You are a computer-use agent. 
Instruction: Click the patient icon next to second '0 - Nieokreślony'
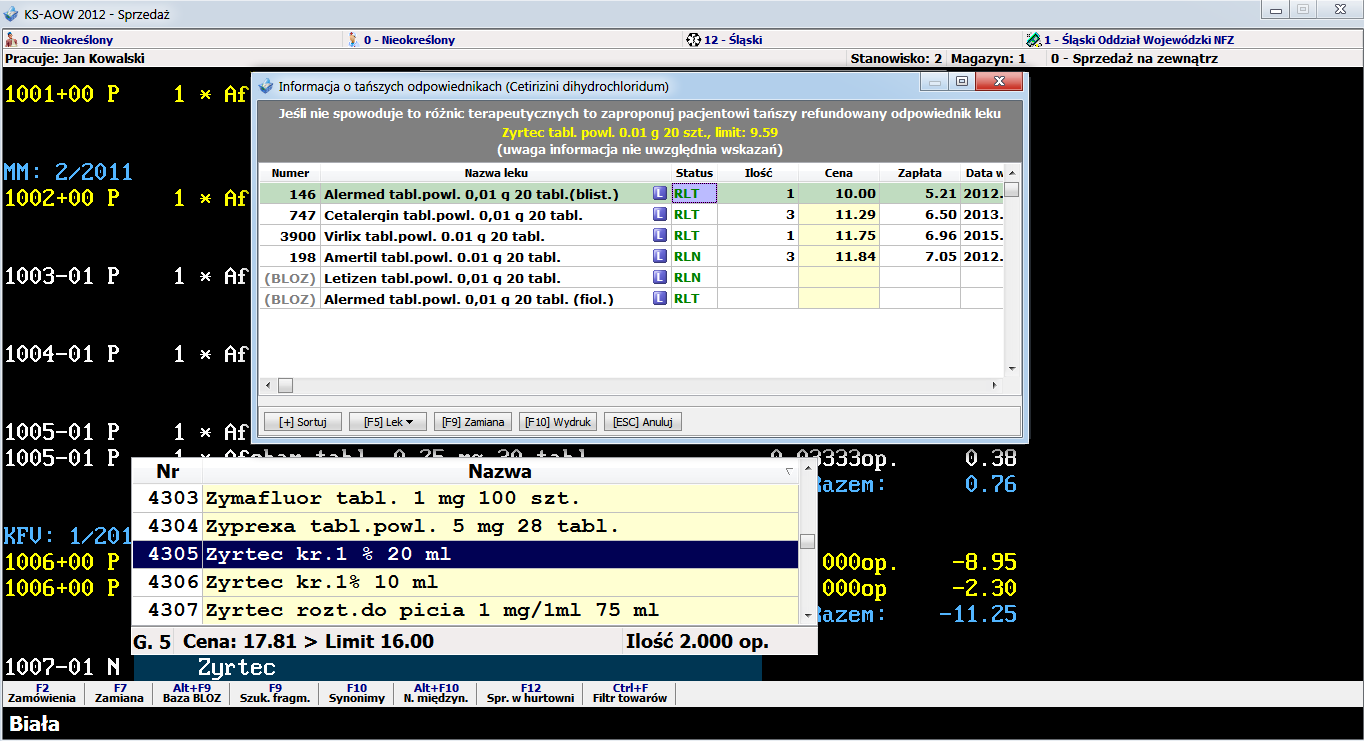353,40
